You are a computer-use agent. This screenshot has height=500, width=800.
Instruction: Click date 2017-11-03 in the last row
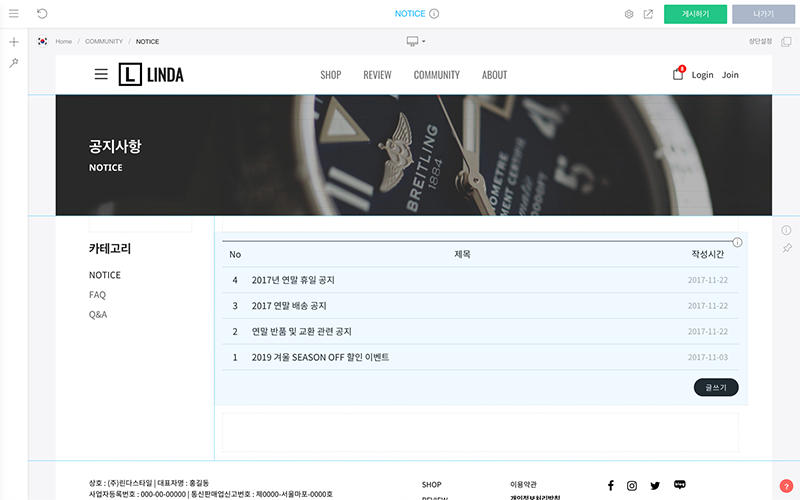coord(708,357)
